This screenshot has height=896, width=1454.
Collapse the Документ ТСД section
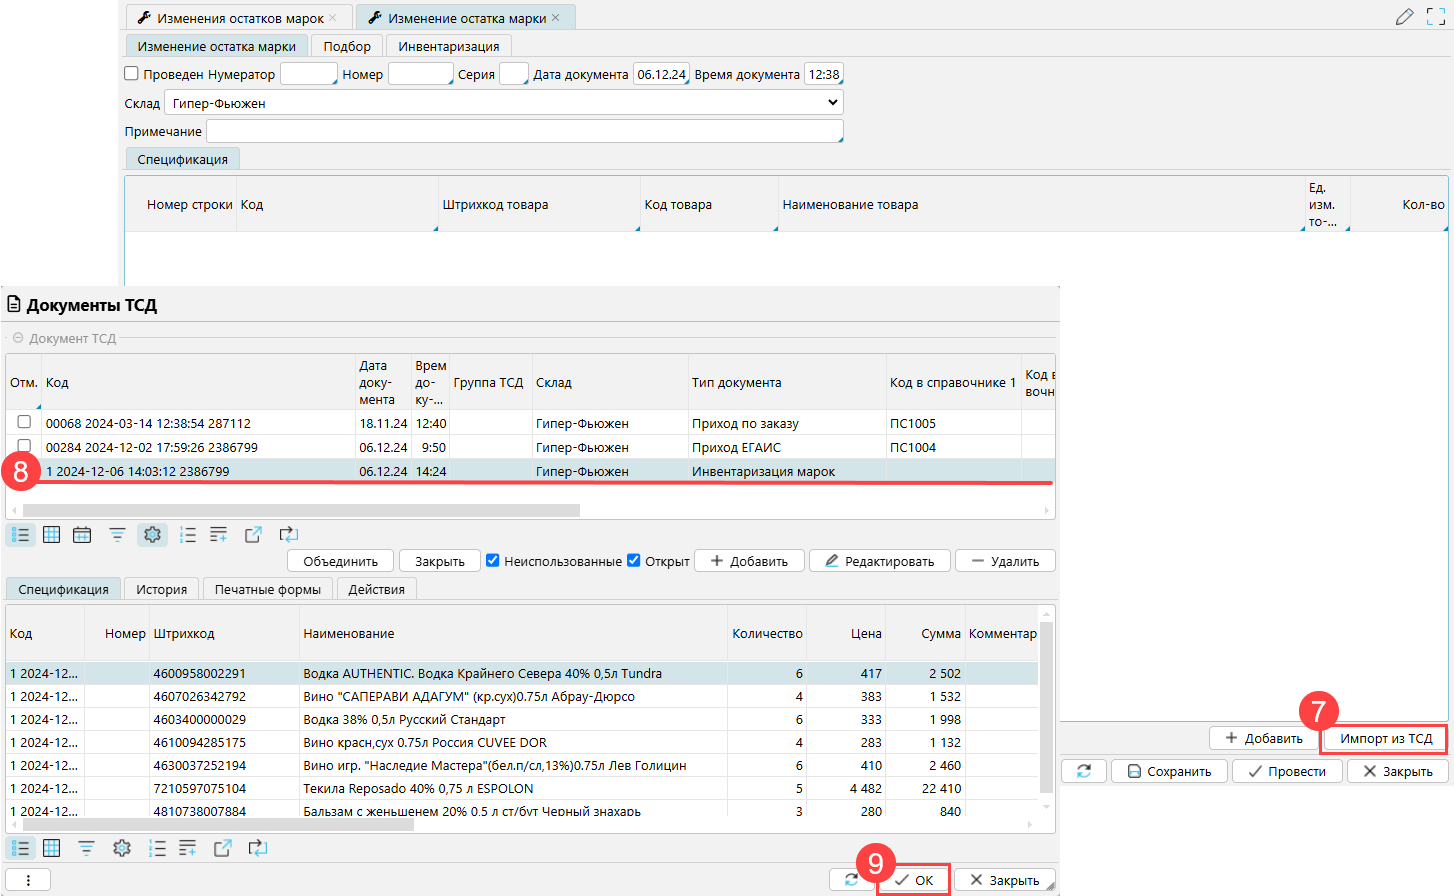(x=18, y=338)
